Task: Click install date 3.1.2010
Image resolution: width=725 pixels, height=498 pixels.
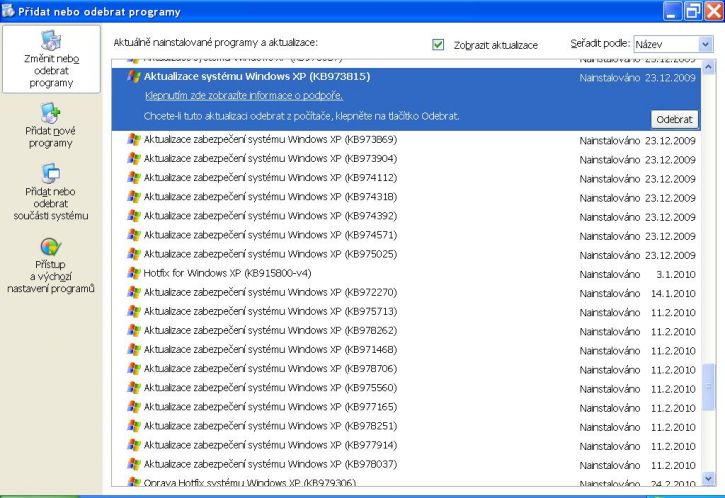Action: click(x=676, y=275)
